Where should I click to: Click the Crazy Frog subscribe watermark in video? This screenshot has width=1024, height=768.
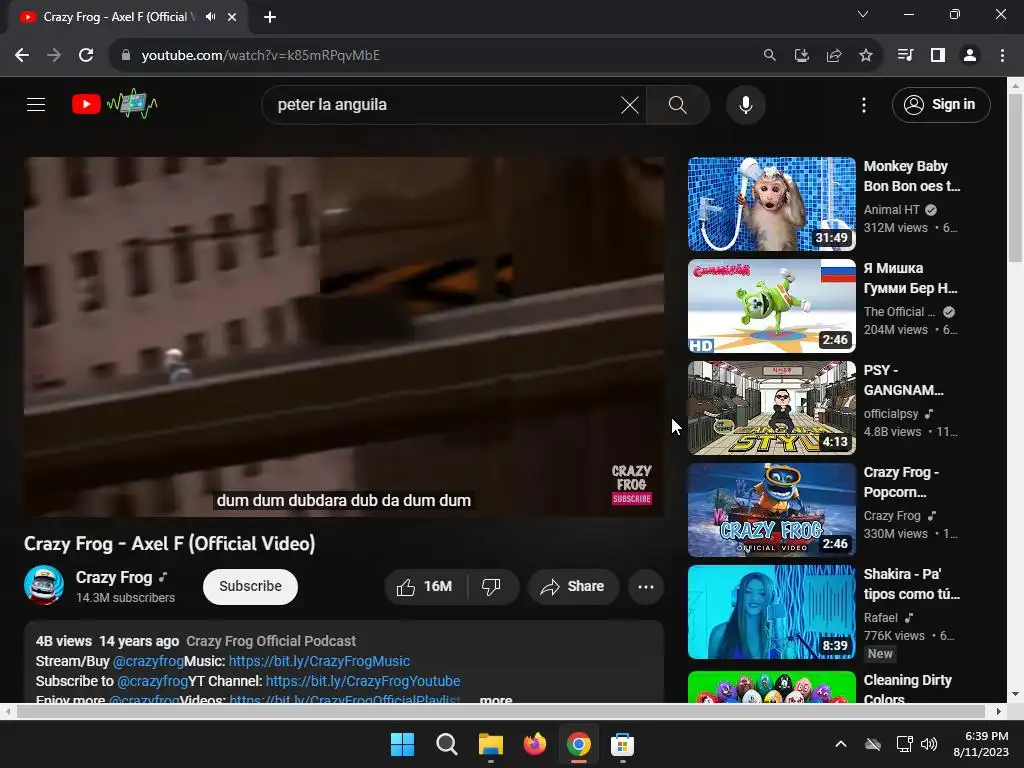click(632, 485)
